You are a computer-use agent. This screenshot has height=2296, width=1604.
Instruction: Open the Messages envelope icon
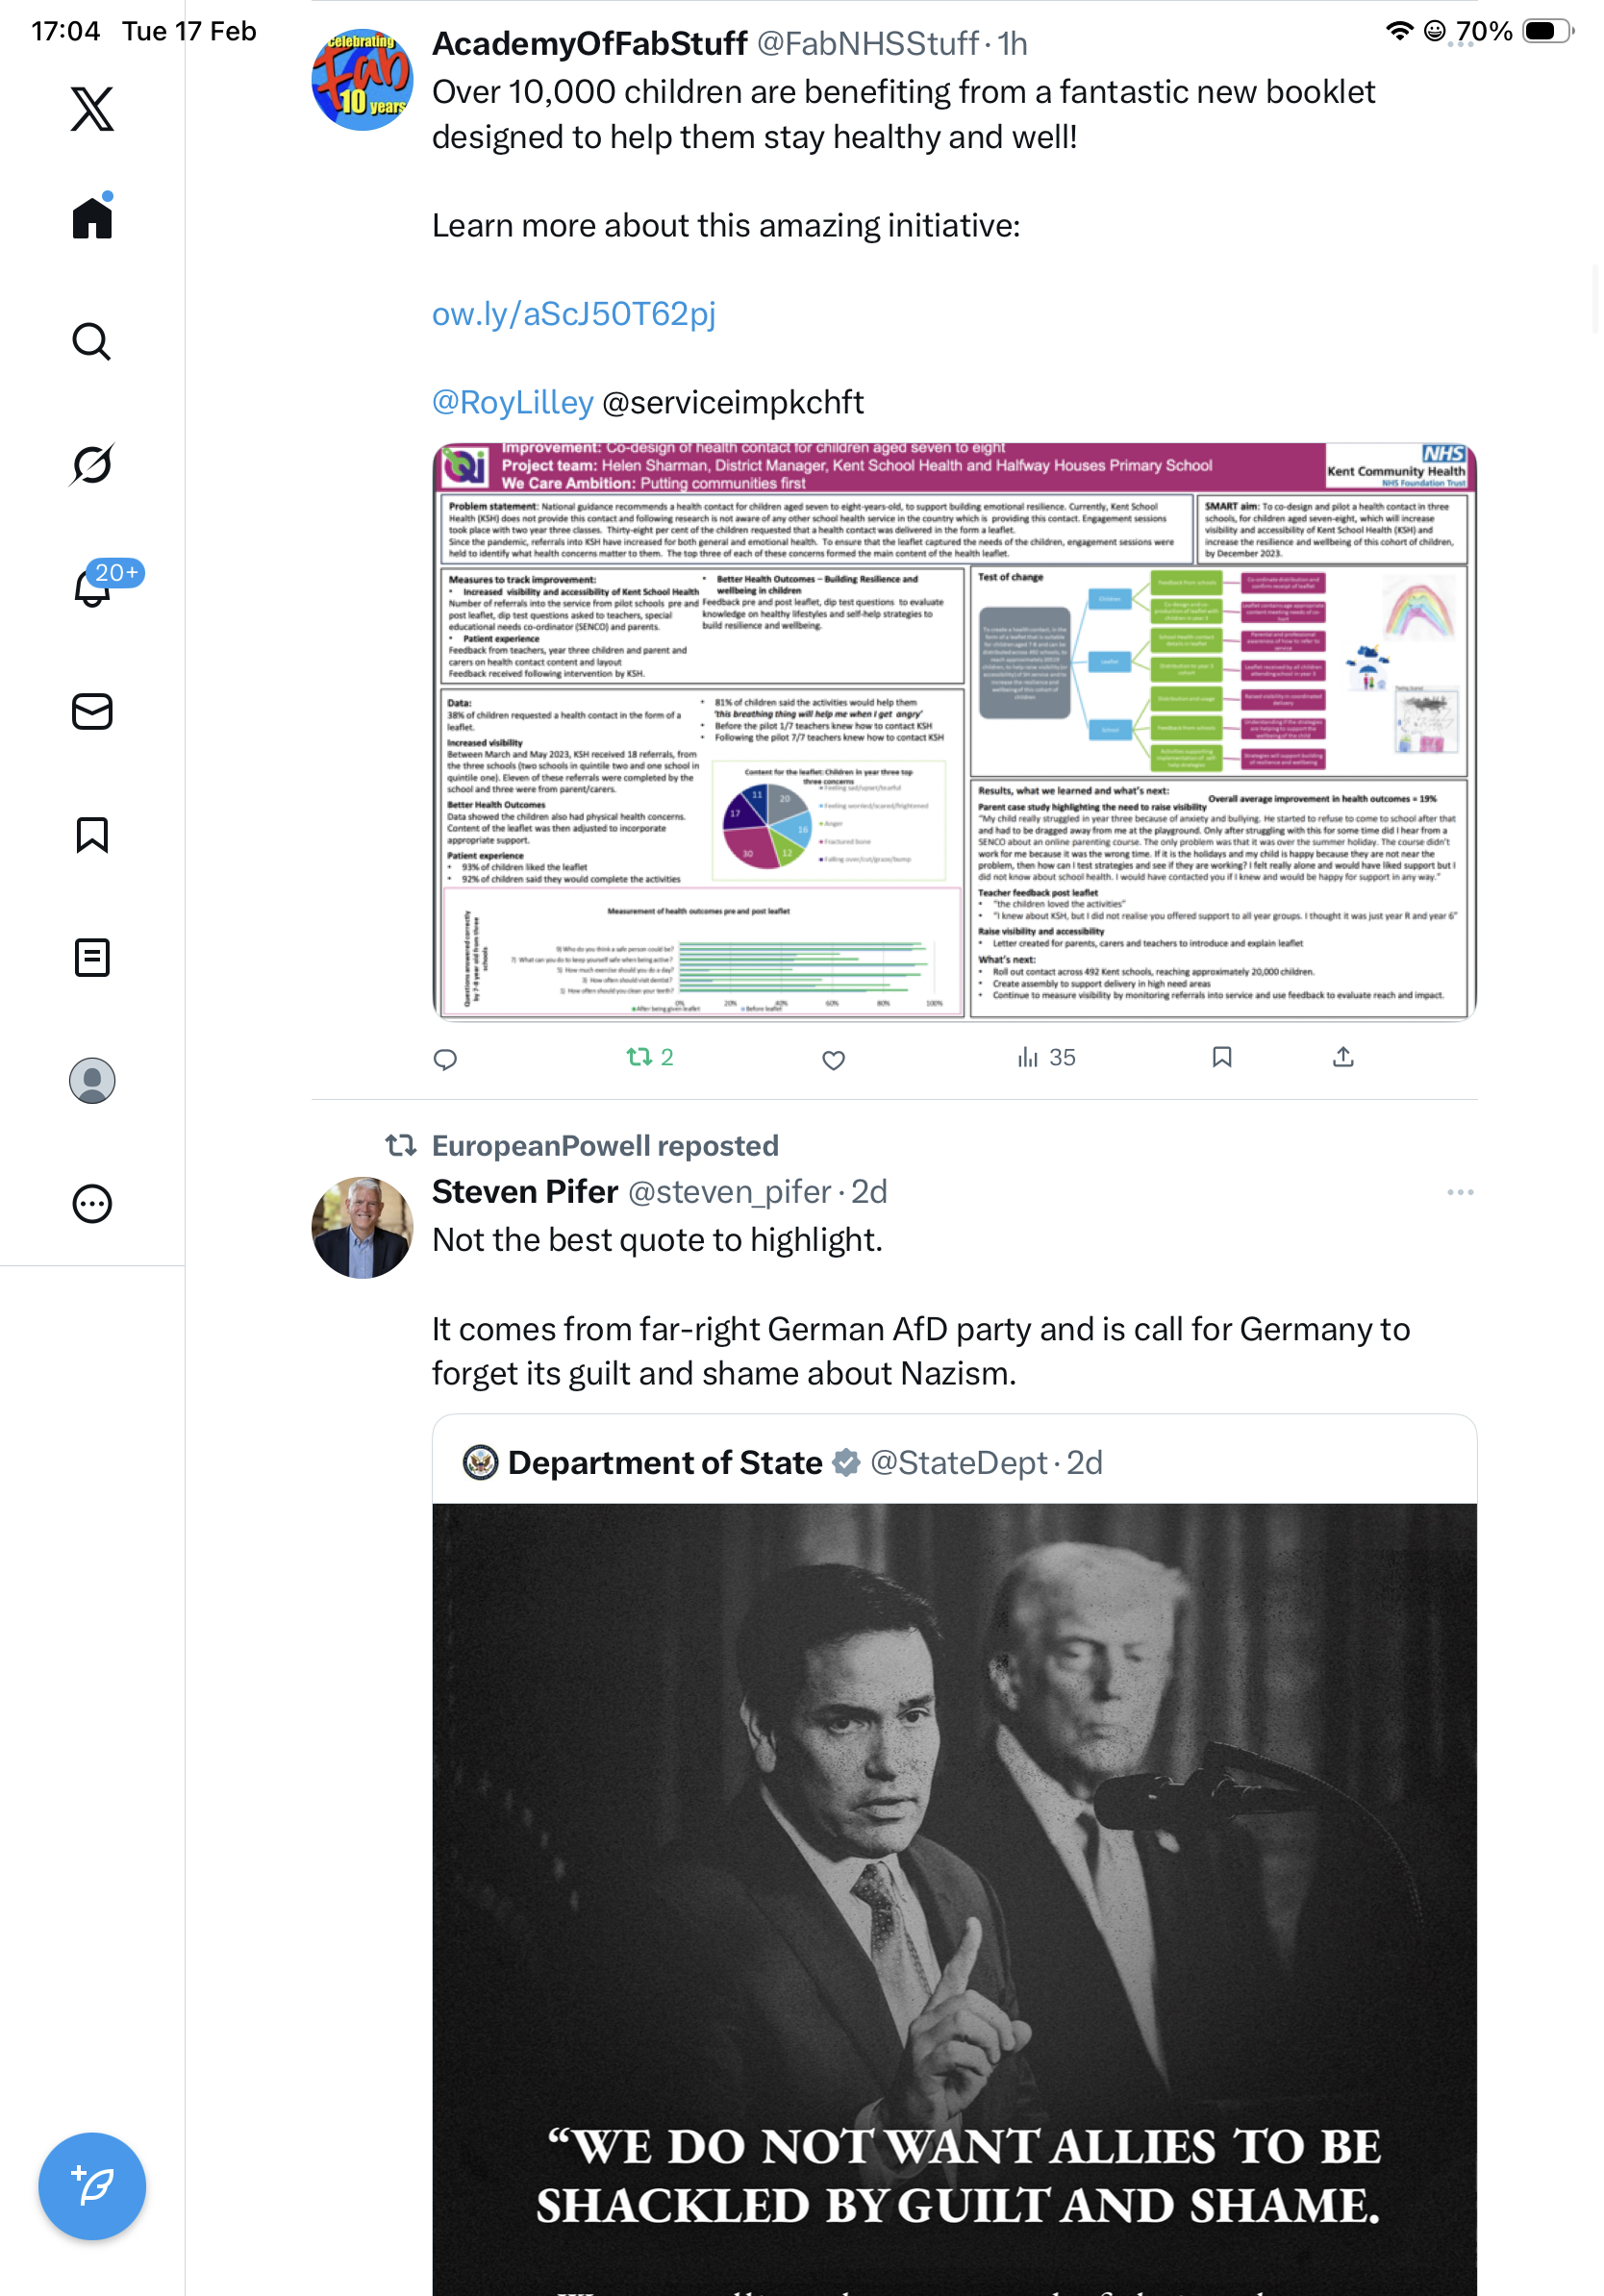pos(92,711)
